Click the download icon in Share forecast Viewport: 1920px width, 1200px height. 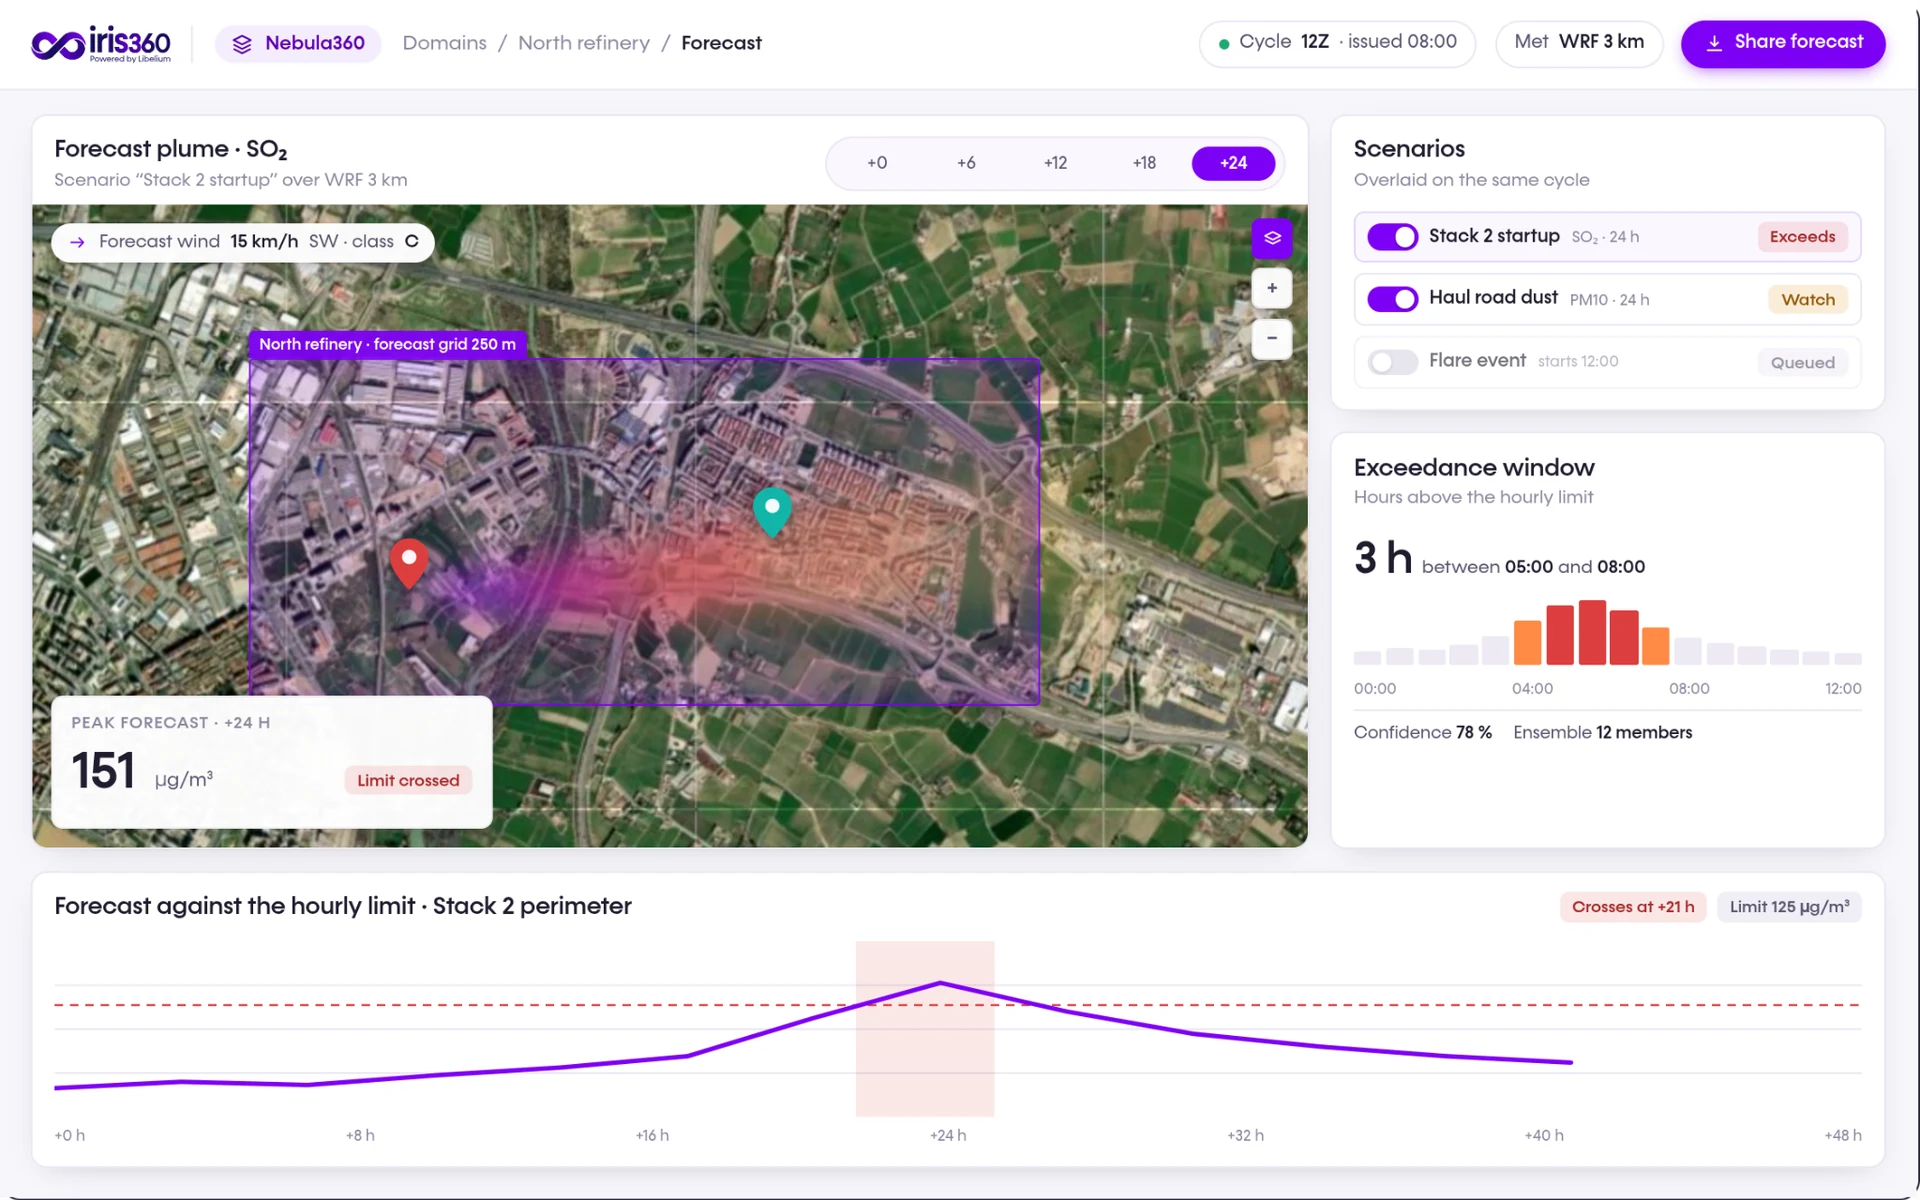tap(1714, 43)
